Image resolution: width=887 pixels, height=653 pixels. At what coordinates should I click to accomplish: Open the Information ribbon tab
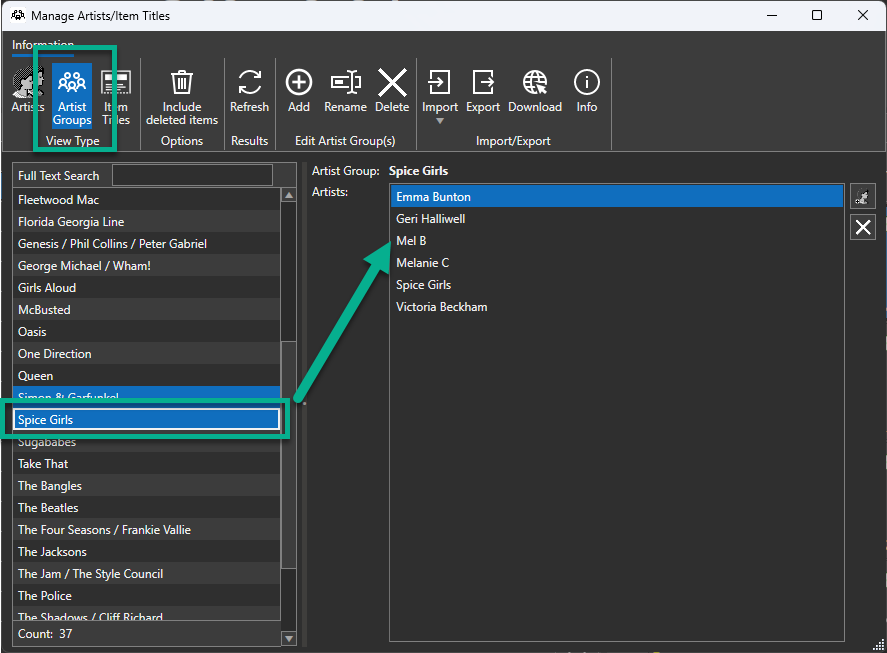coord(43,45)
